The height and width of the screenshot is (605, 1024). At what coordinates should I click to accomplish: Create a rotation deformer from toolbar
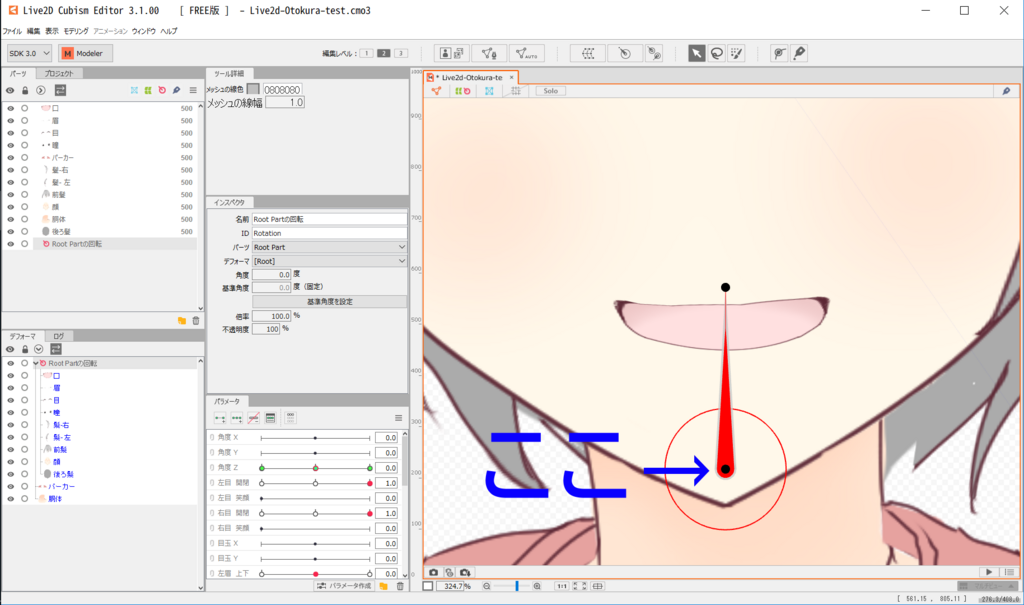click(624, 54)
